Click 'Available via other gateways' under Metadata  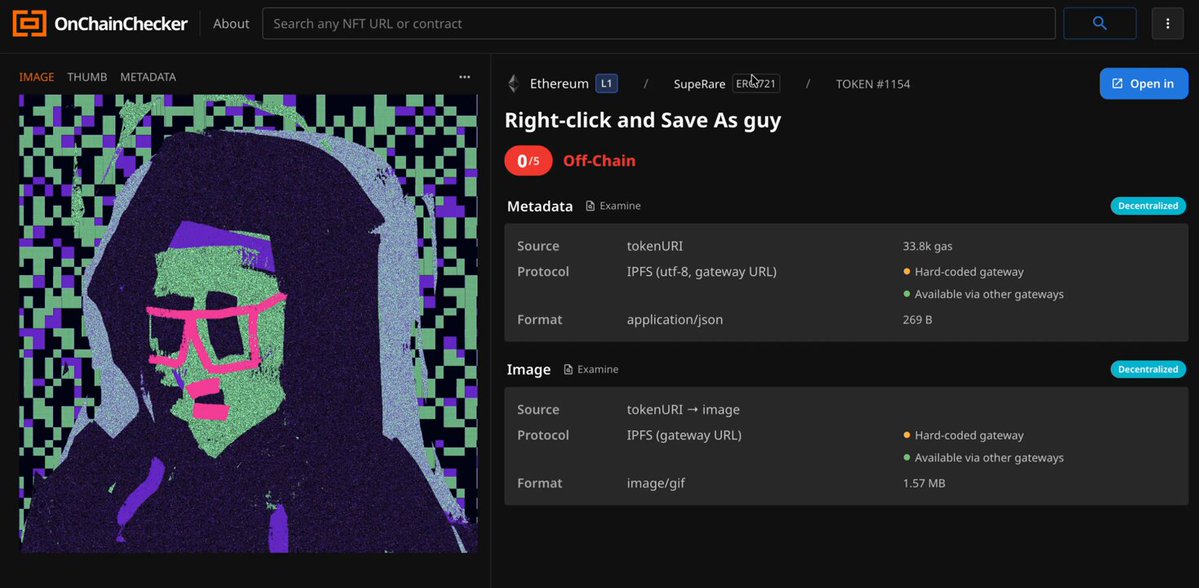(989, 294)
